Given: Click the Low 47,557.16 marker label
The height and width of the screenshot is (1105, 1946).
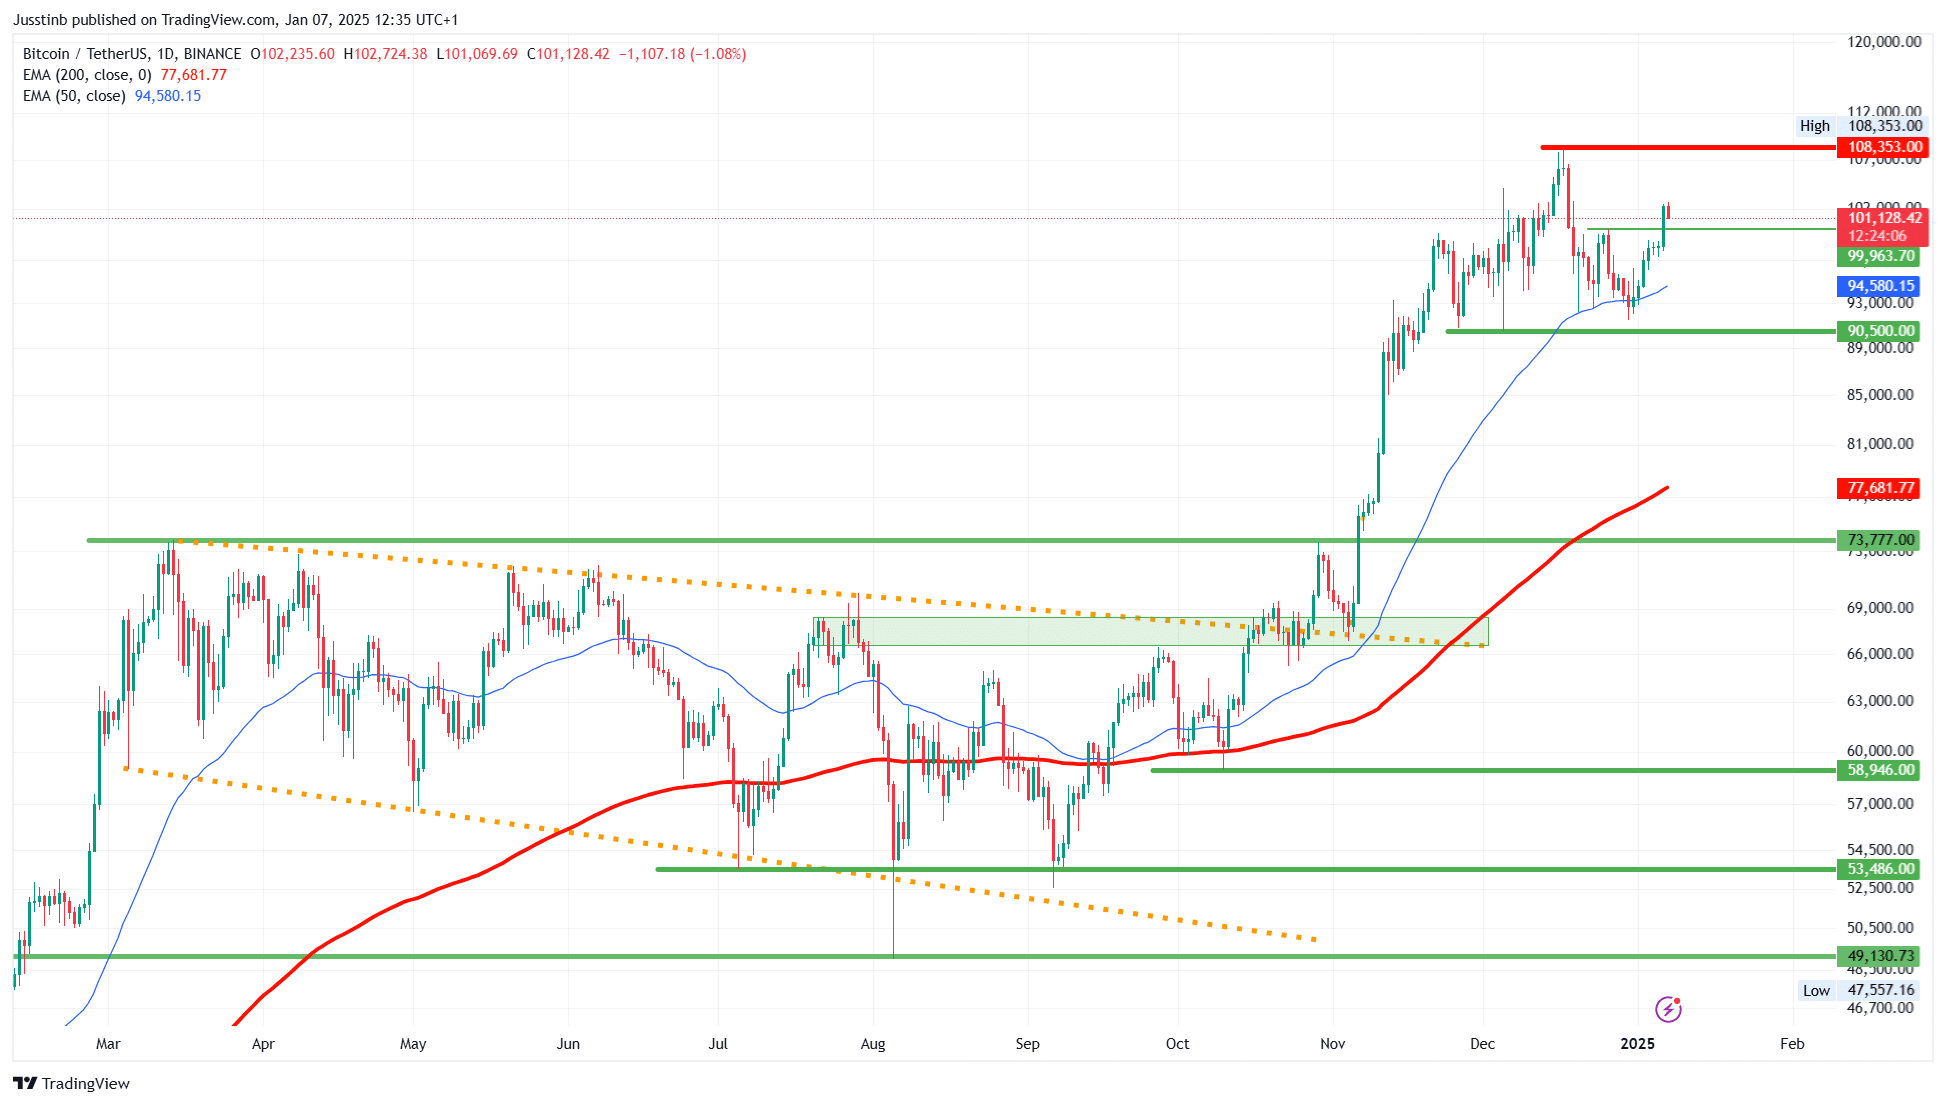Looking at the screenshot, I should 1859,990.
